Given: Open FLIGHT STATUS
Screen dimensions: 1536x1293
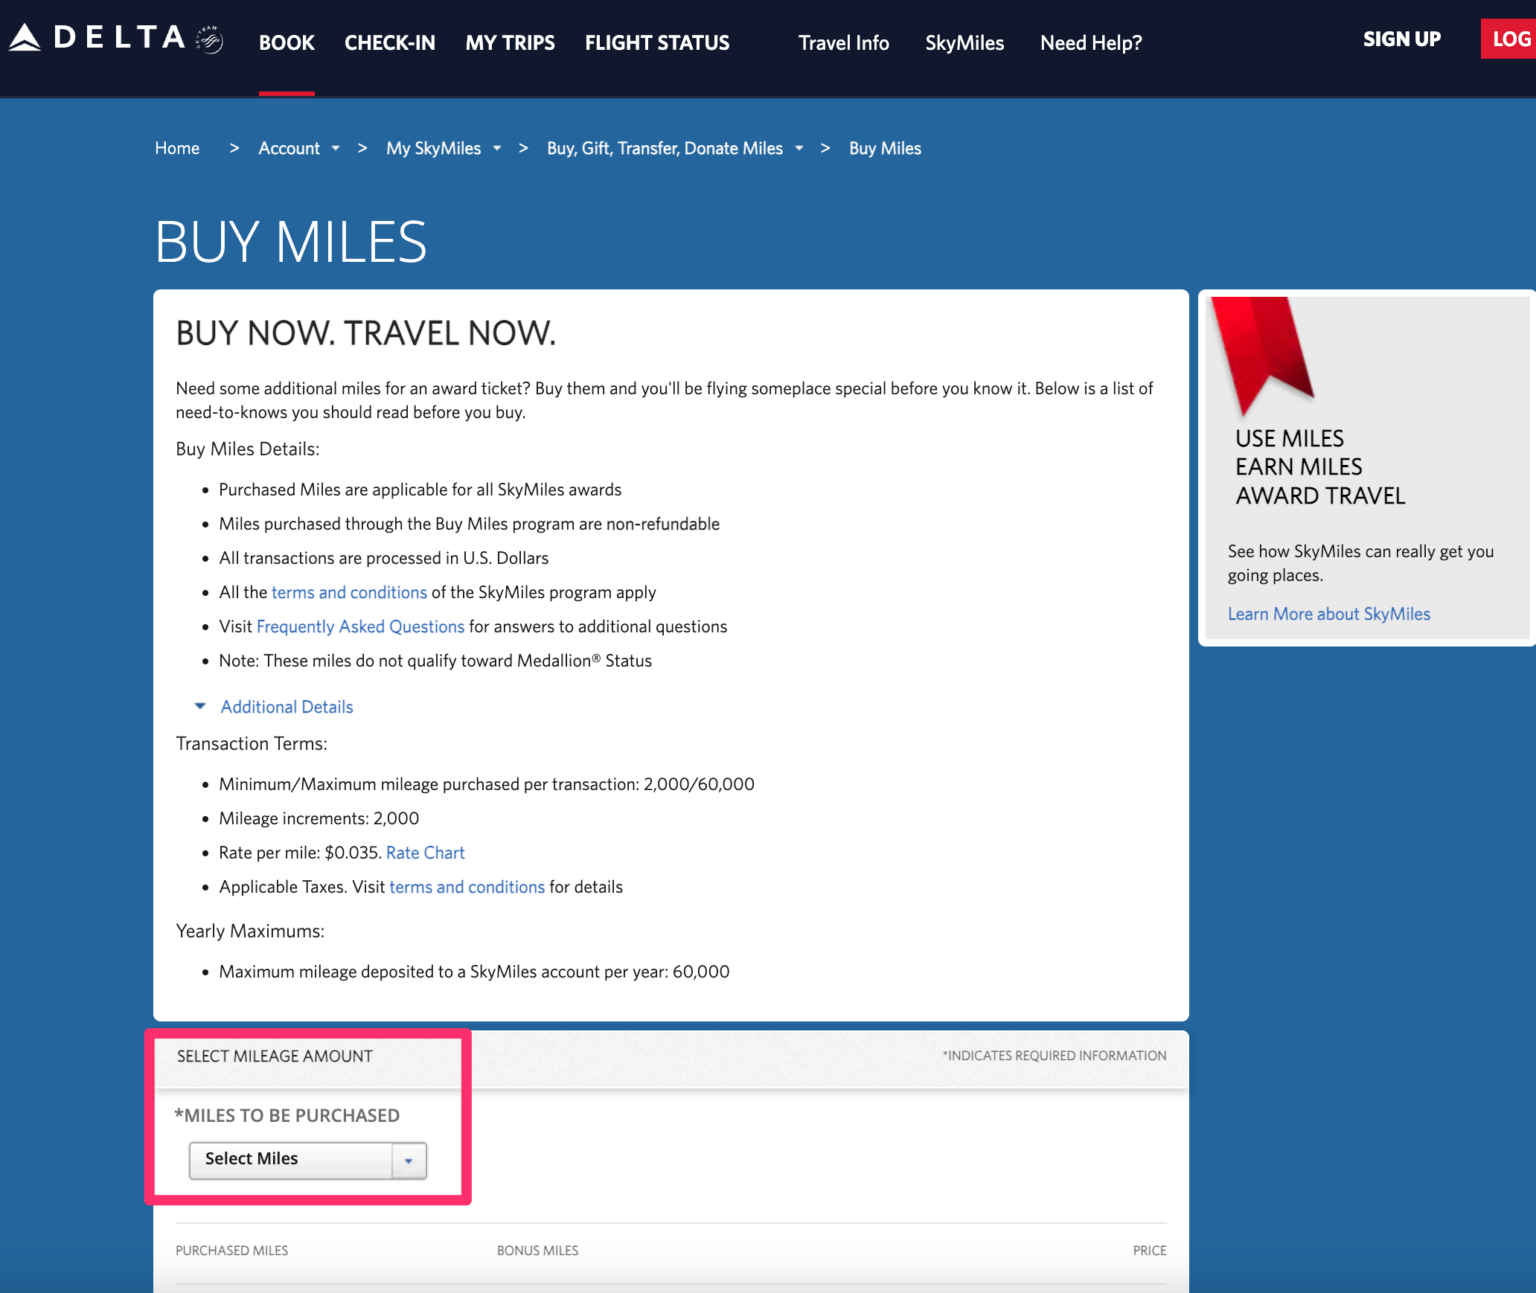Looking at the screenshot, I should (x=657, y=43).
